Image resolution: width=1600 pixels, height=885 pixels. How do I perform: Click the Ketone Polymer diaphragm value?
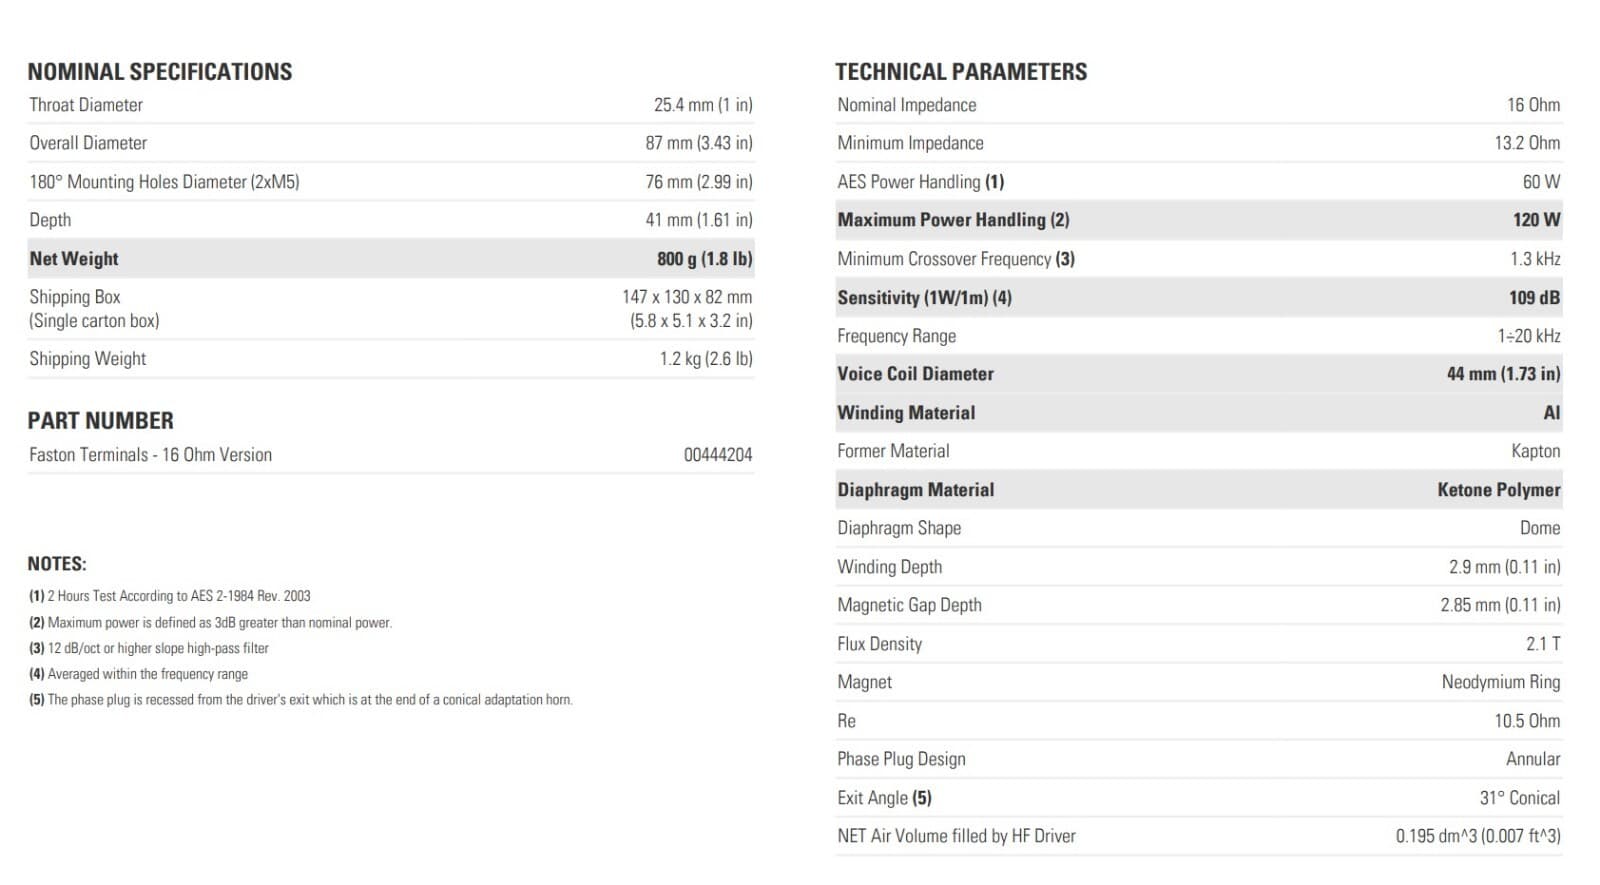pos(1498,490)
